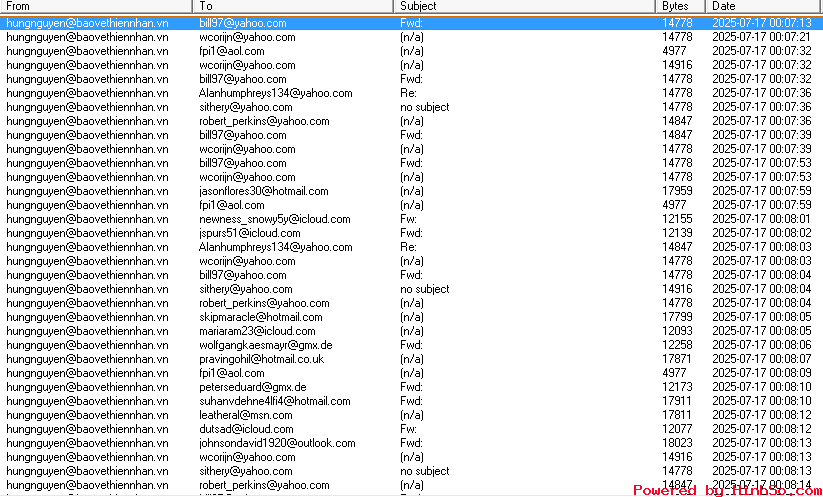Click the bytes value 17911
The height and width of the screenshot is (497, 823).
[677, 401]
